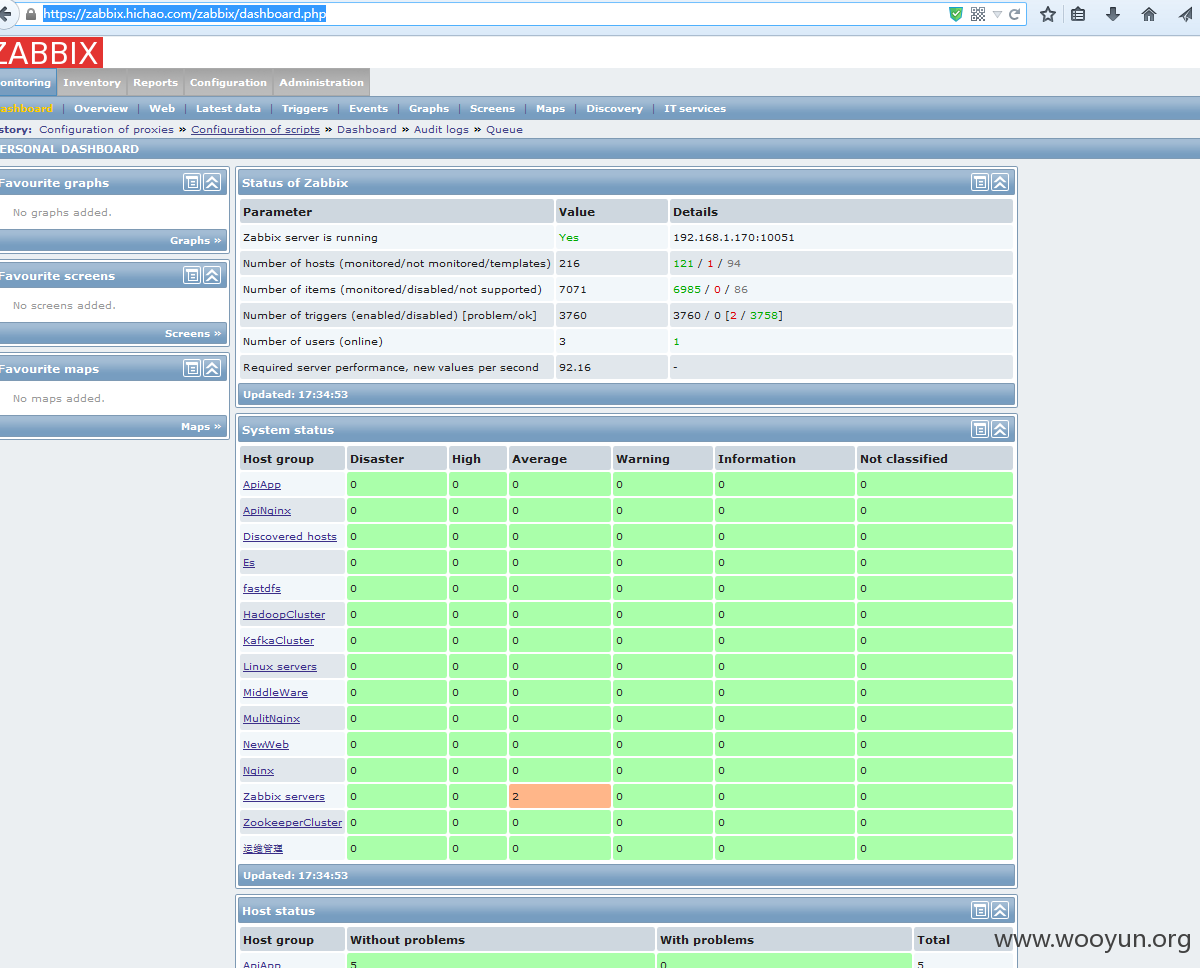Image resolution: width=1200 pixels, height=968 pixels.
Task: Open the Inventory main tab
Action: coord(92,83)
